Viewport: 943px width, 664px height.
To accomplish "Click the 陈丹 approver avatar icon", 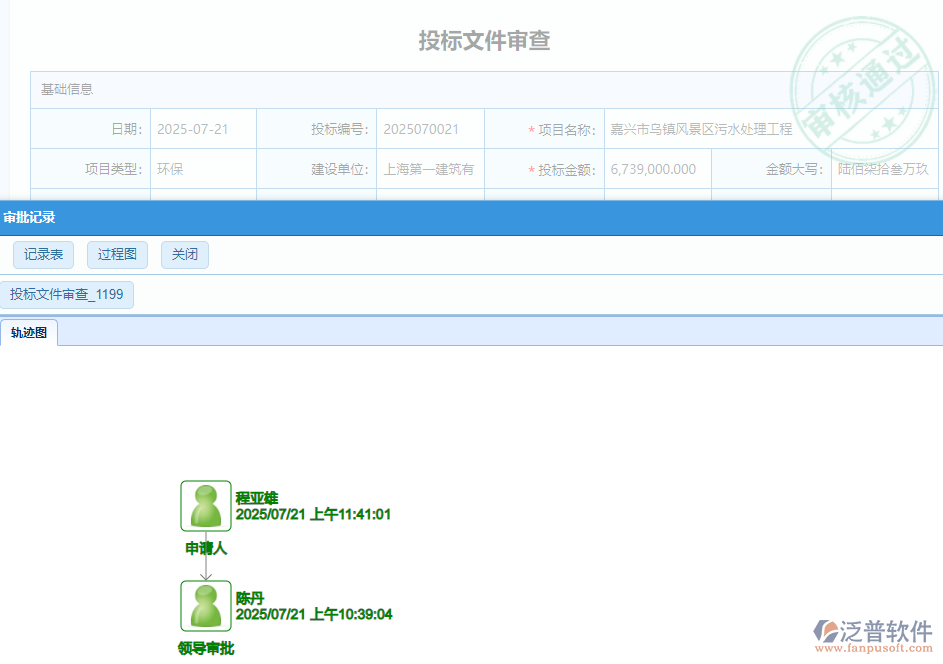I will click(206, 606).
